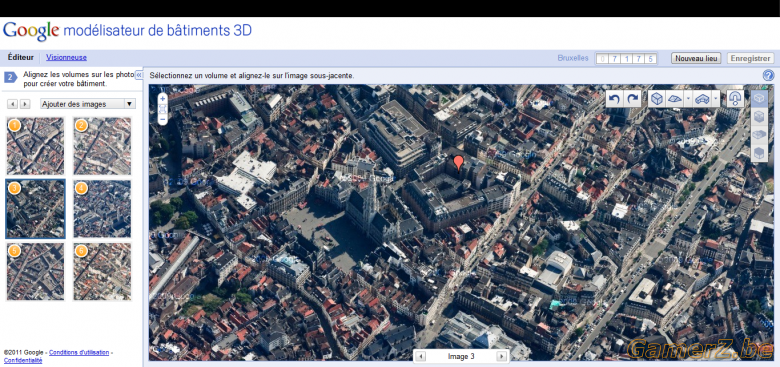Open the Confidentialité link

pyautogui.click(x=23, y=360)
